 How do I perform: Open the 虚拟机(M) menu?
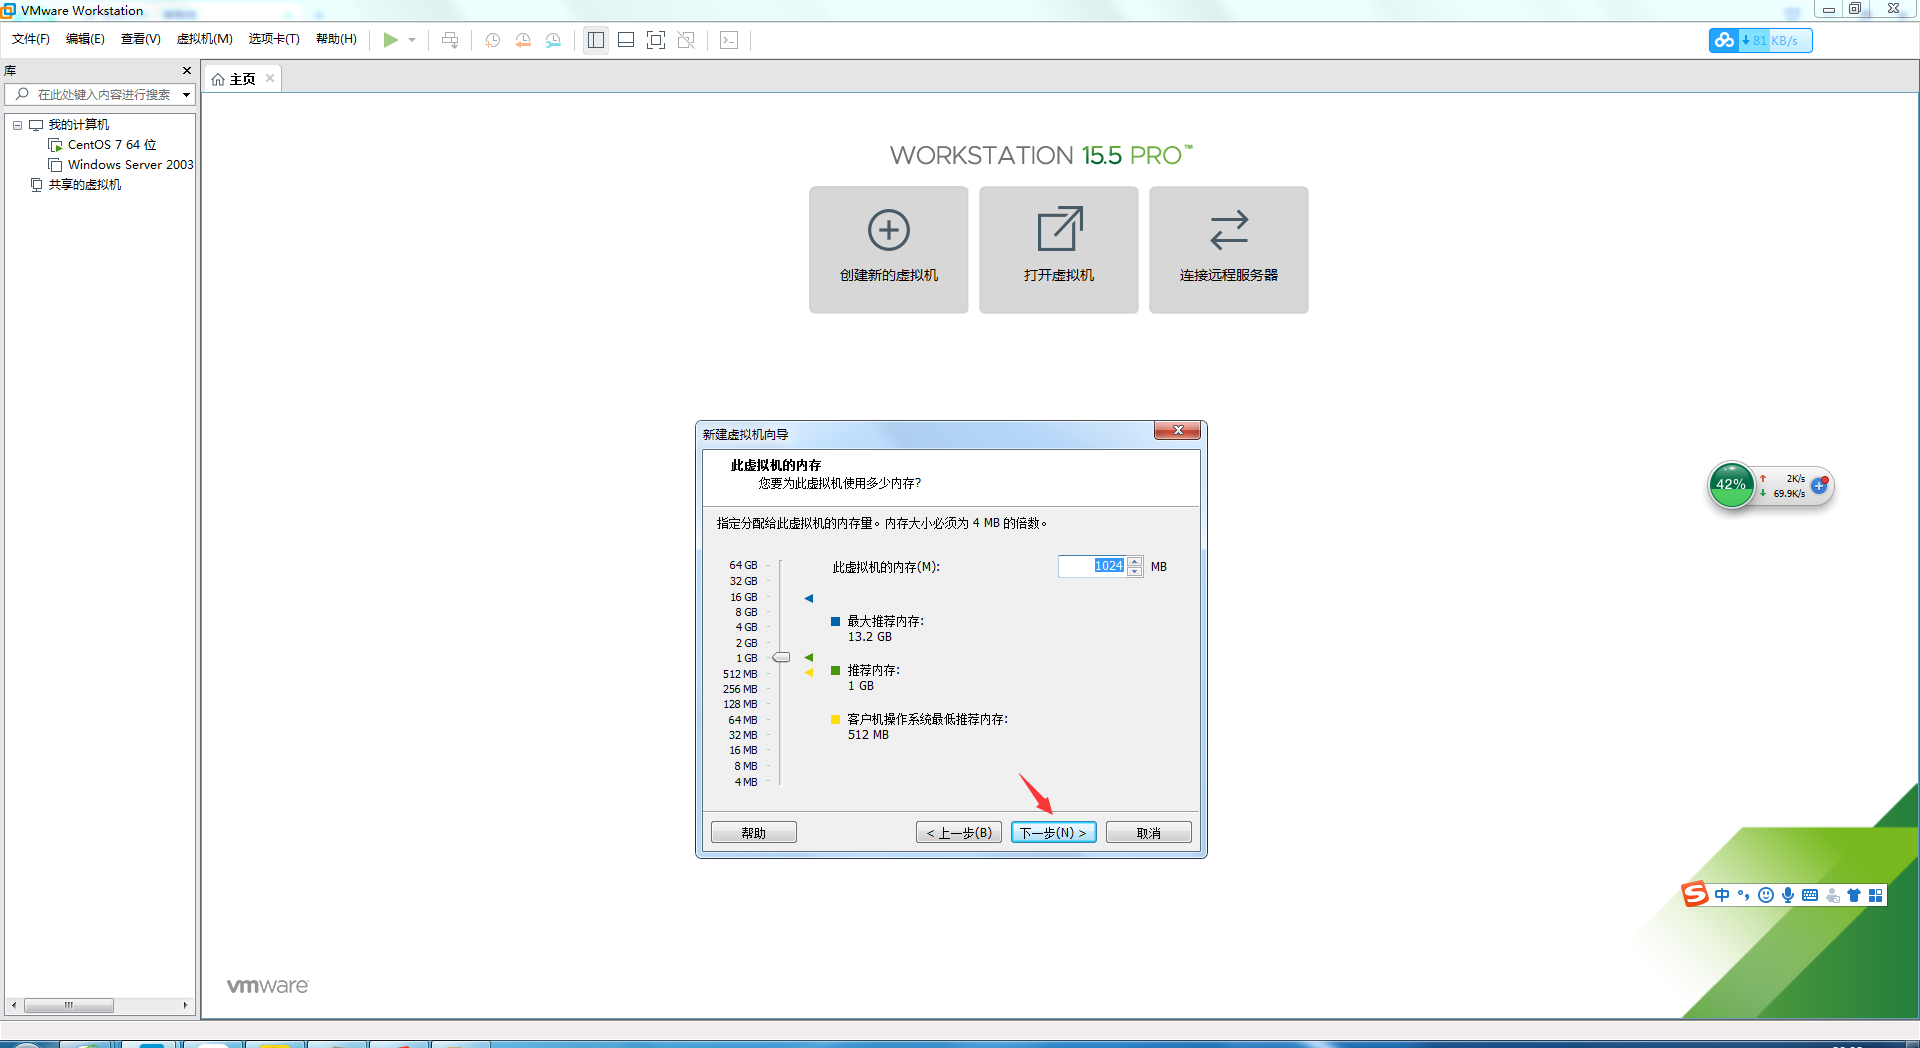pyautogui.click(x=205, y=39)
